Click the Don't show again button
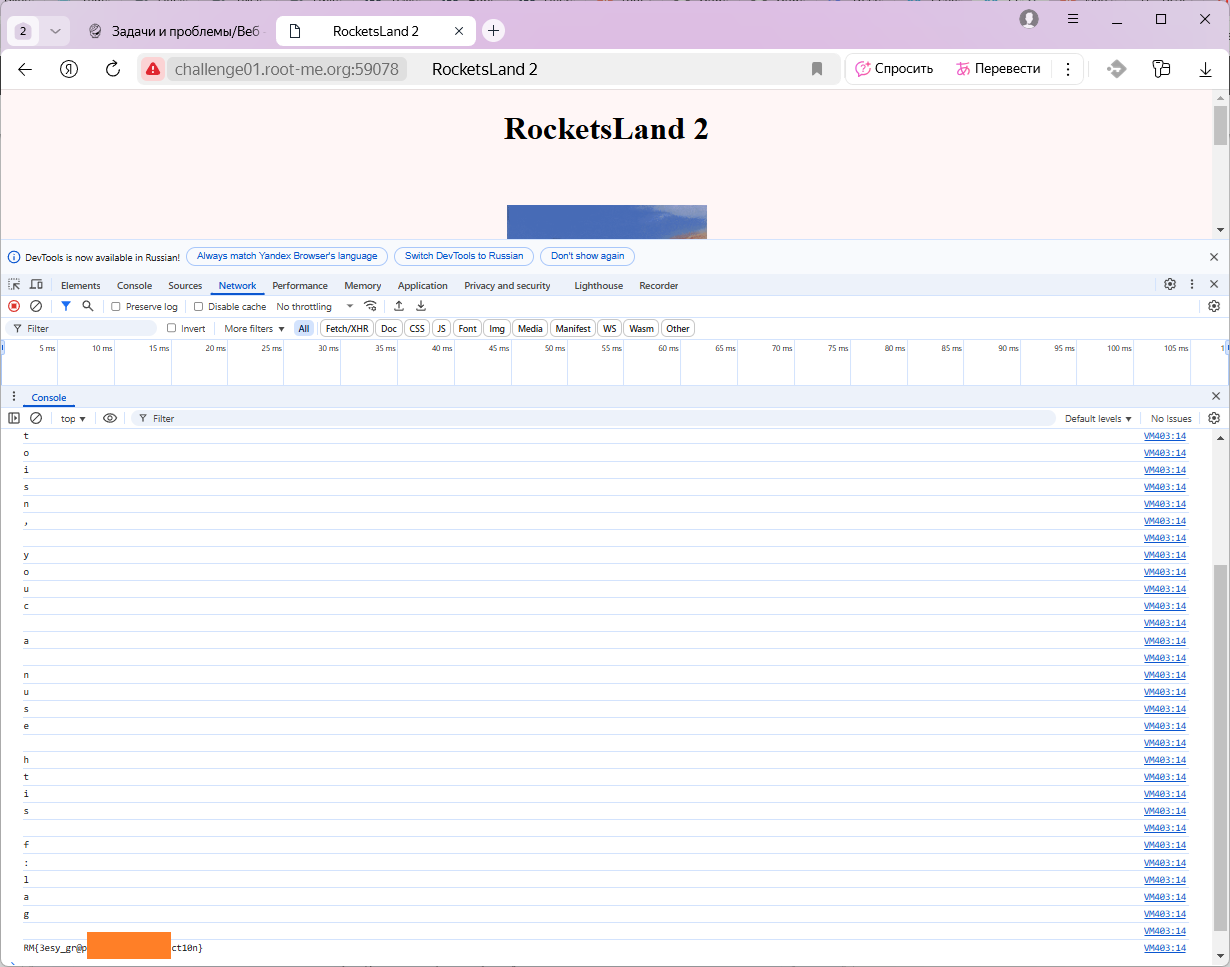The width and height of the screenshot is (1230, 967). [x=587, y=256]
